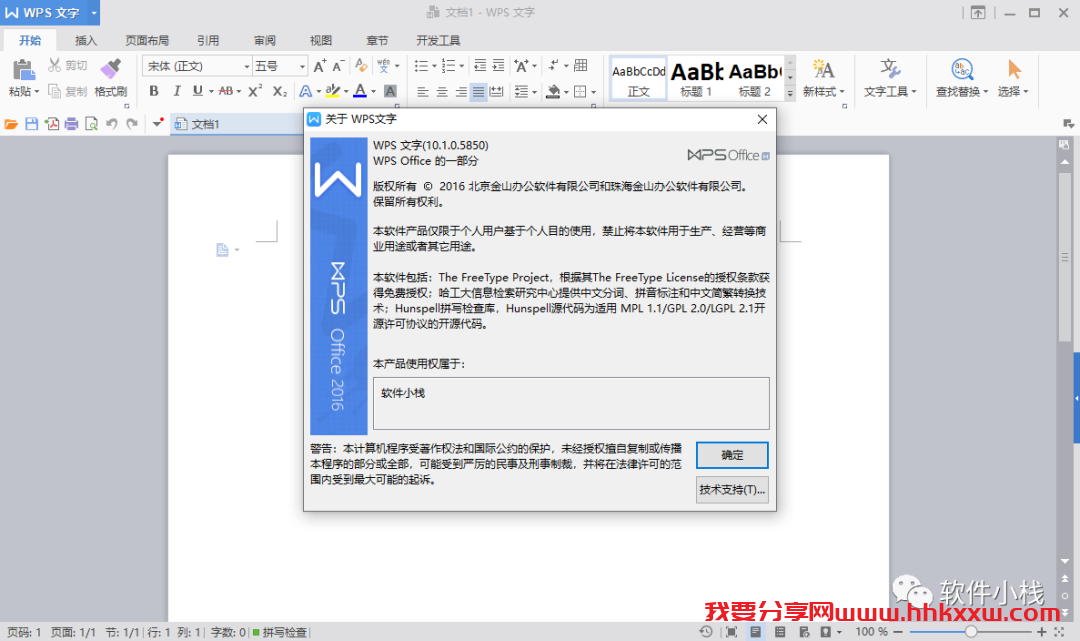Click the clear formatting eraser icon
1080x641 pixels.
(x=361, y=65)
